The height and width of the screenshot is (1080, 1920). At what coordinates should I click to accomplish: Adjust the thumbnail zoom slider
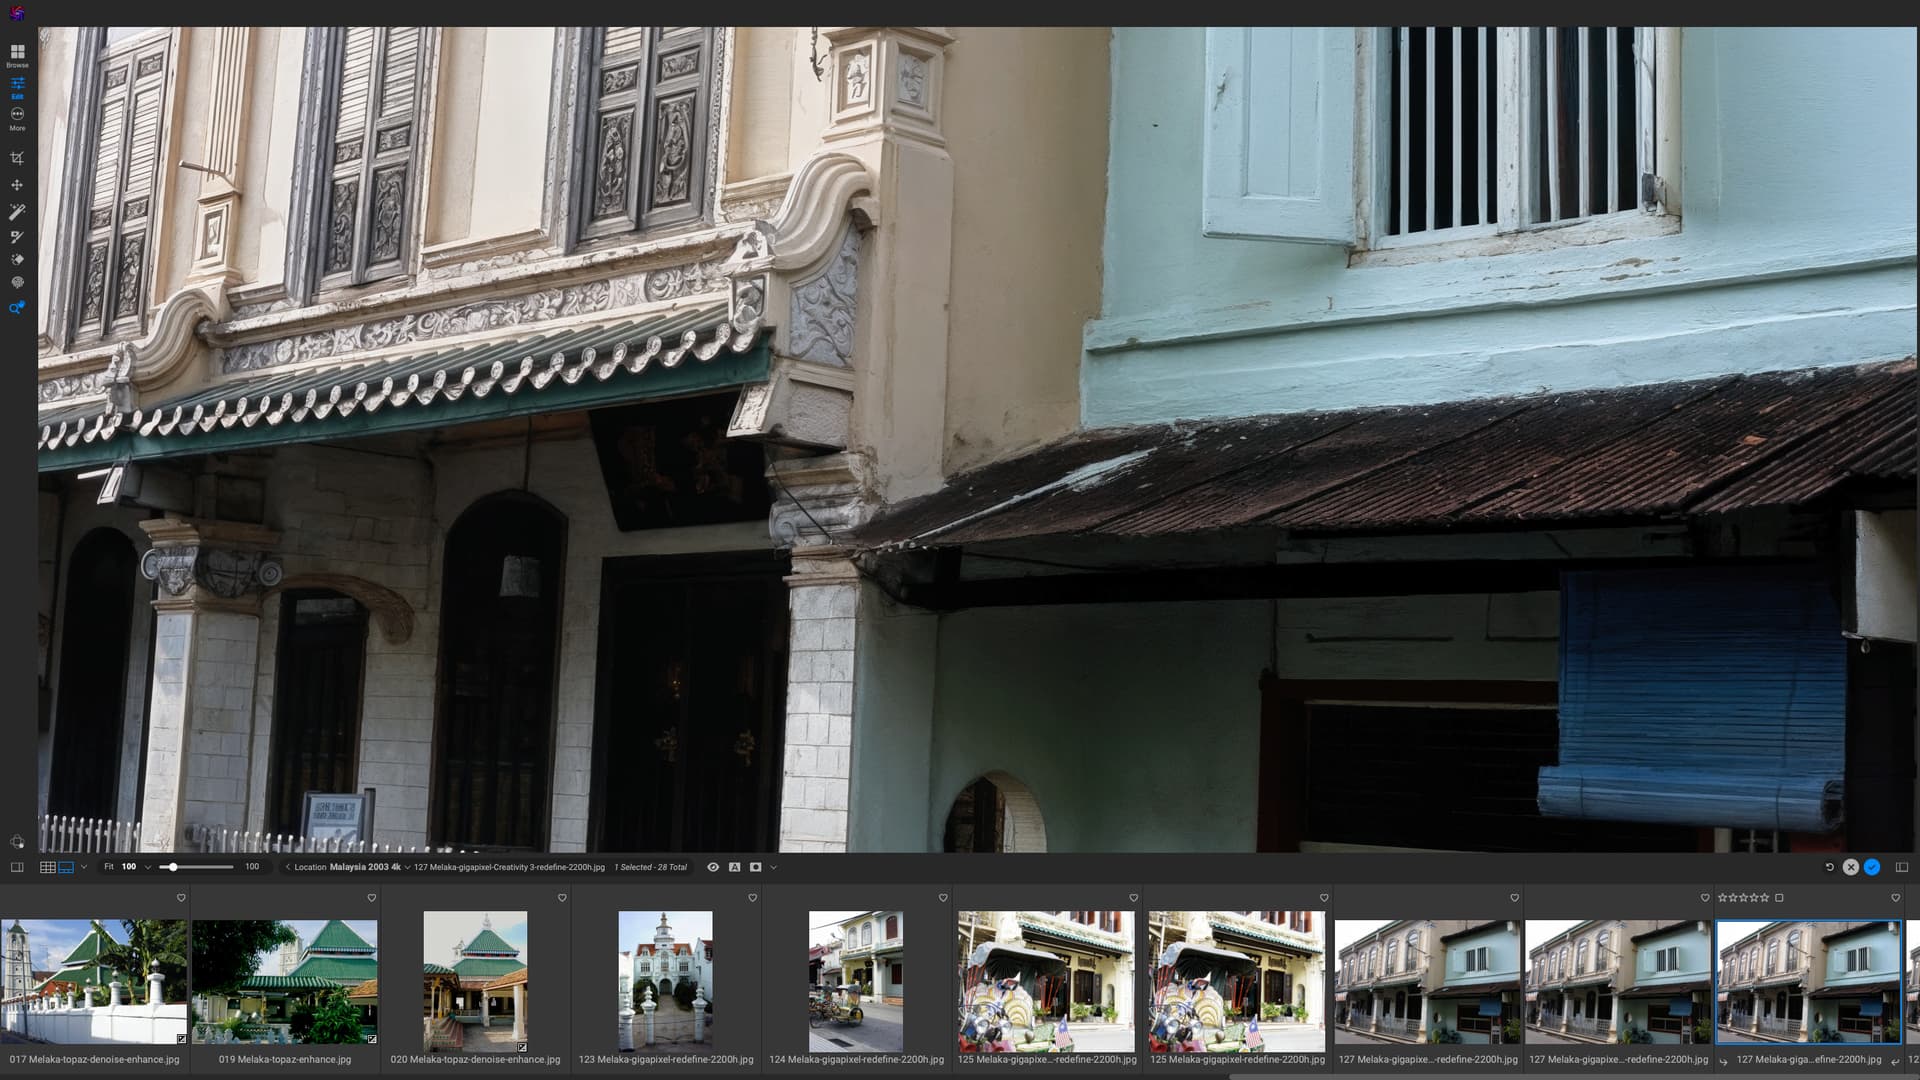[x=173, y=867]
